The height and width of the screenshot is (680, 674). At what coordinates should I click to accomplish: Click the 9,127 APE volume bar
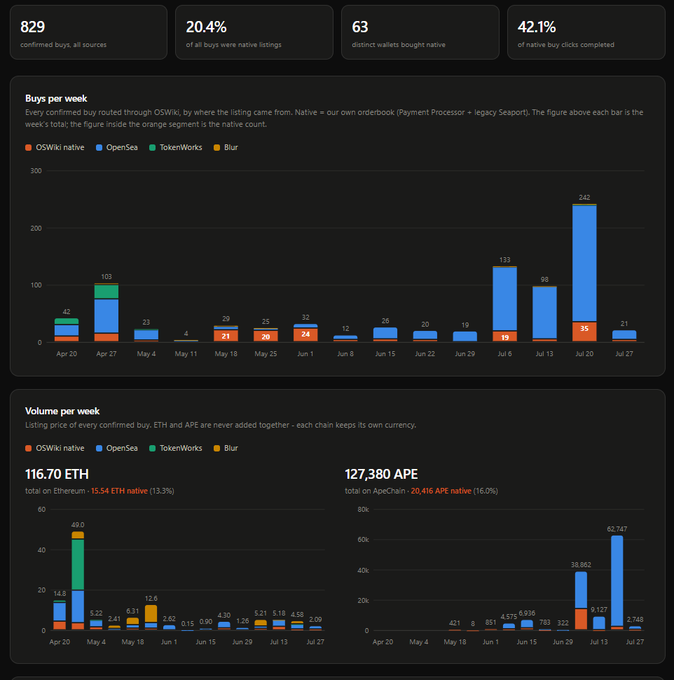point(599,623)
